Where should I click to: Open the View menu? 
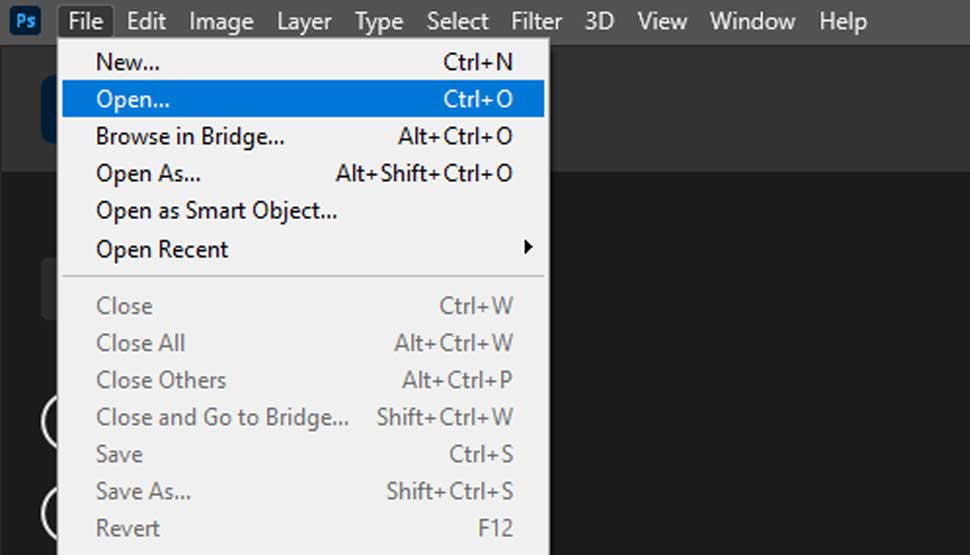[662, 21]
